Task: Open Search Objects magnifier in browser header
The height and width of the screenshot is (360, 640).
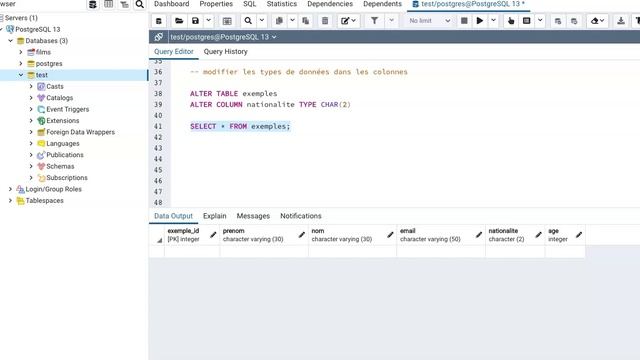Action: pyautogui.click(x=140, y=4)
